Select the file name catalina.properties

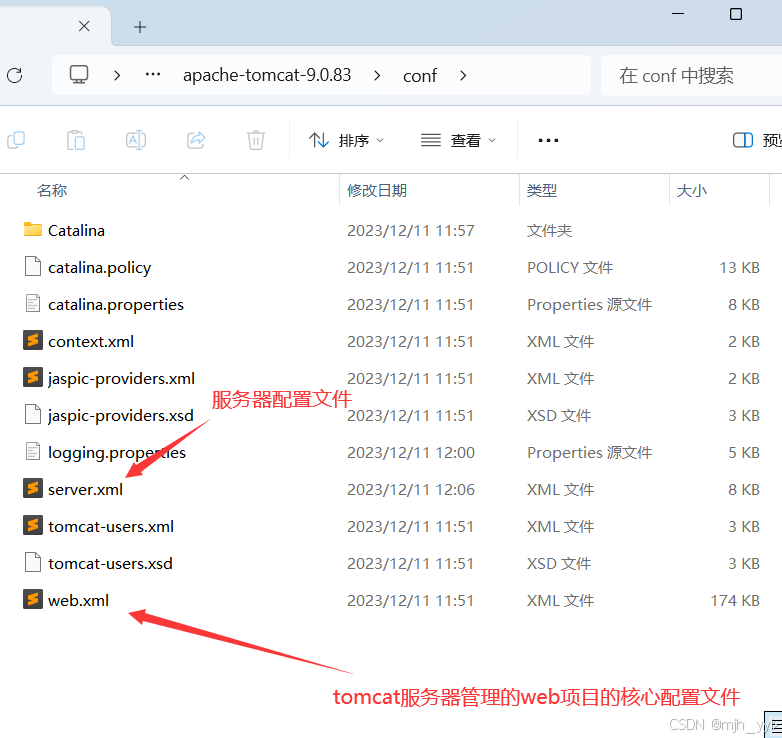(x=116, y=305)
